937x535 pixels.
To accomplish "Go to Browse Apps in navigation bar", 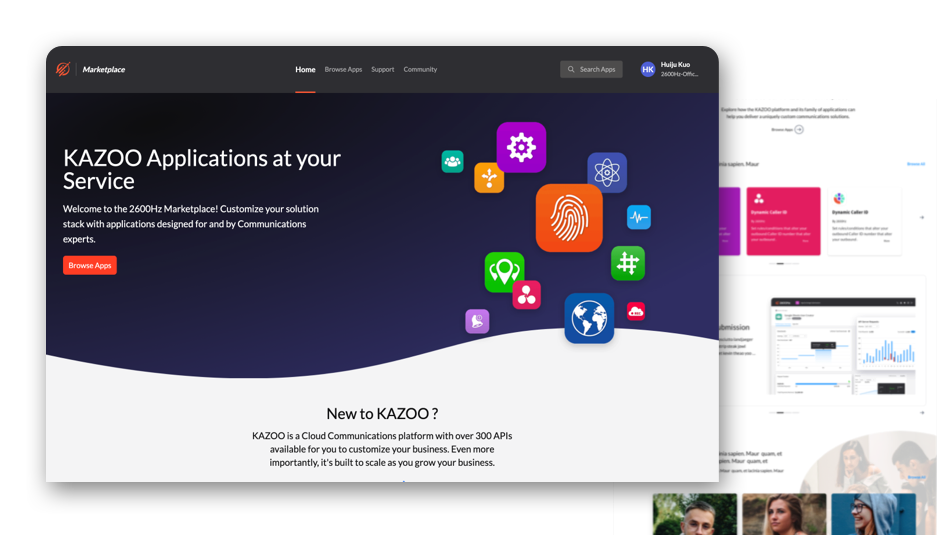I will coord(343,69).
